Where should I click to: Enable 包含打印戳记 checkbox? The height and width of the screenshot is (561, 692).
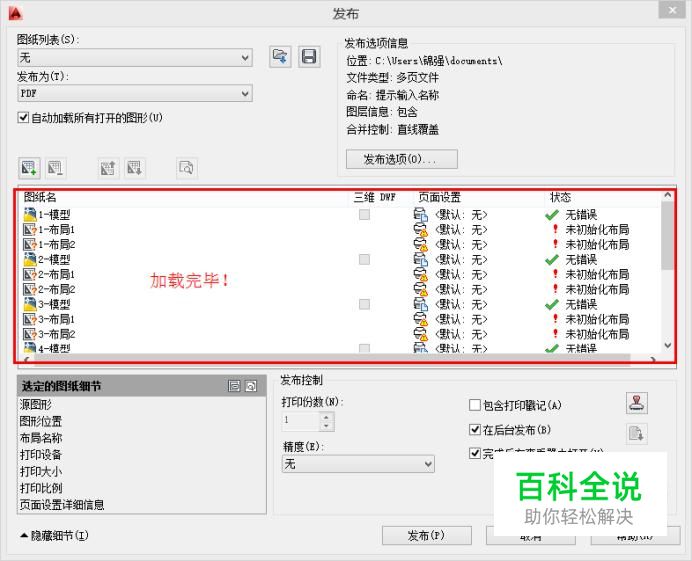pyautogui.click(x=474, y=405)
